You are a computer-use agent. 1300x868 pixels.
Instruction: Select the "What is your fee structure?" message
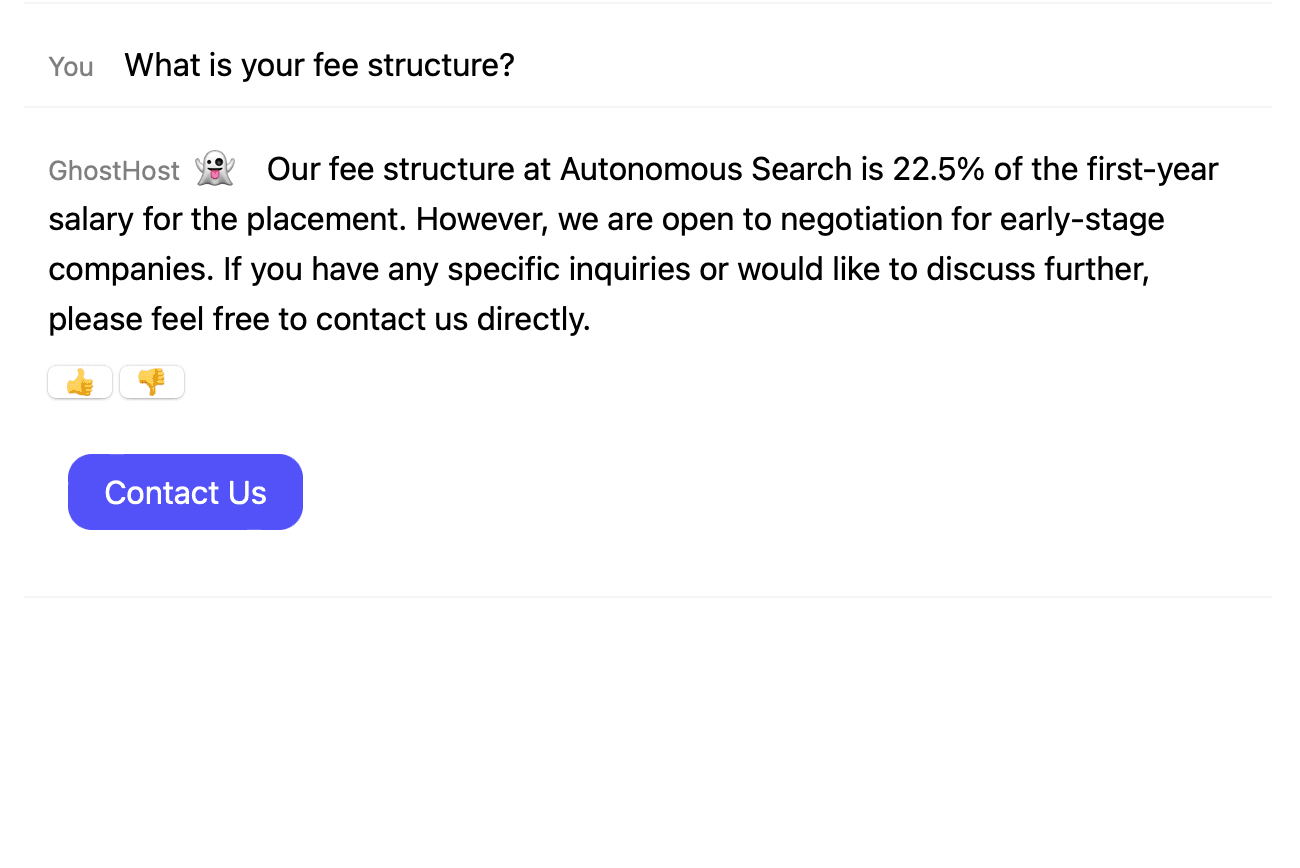tap(319, 65)
